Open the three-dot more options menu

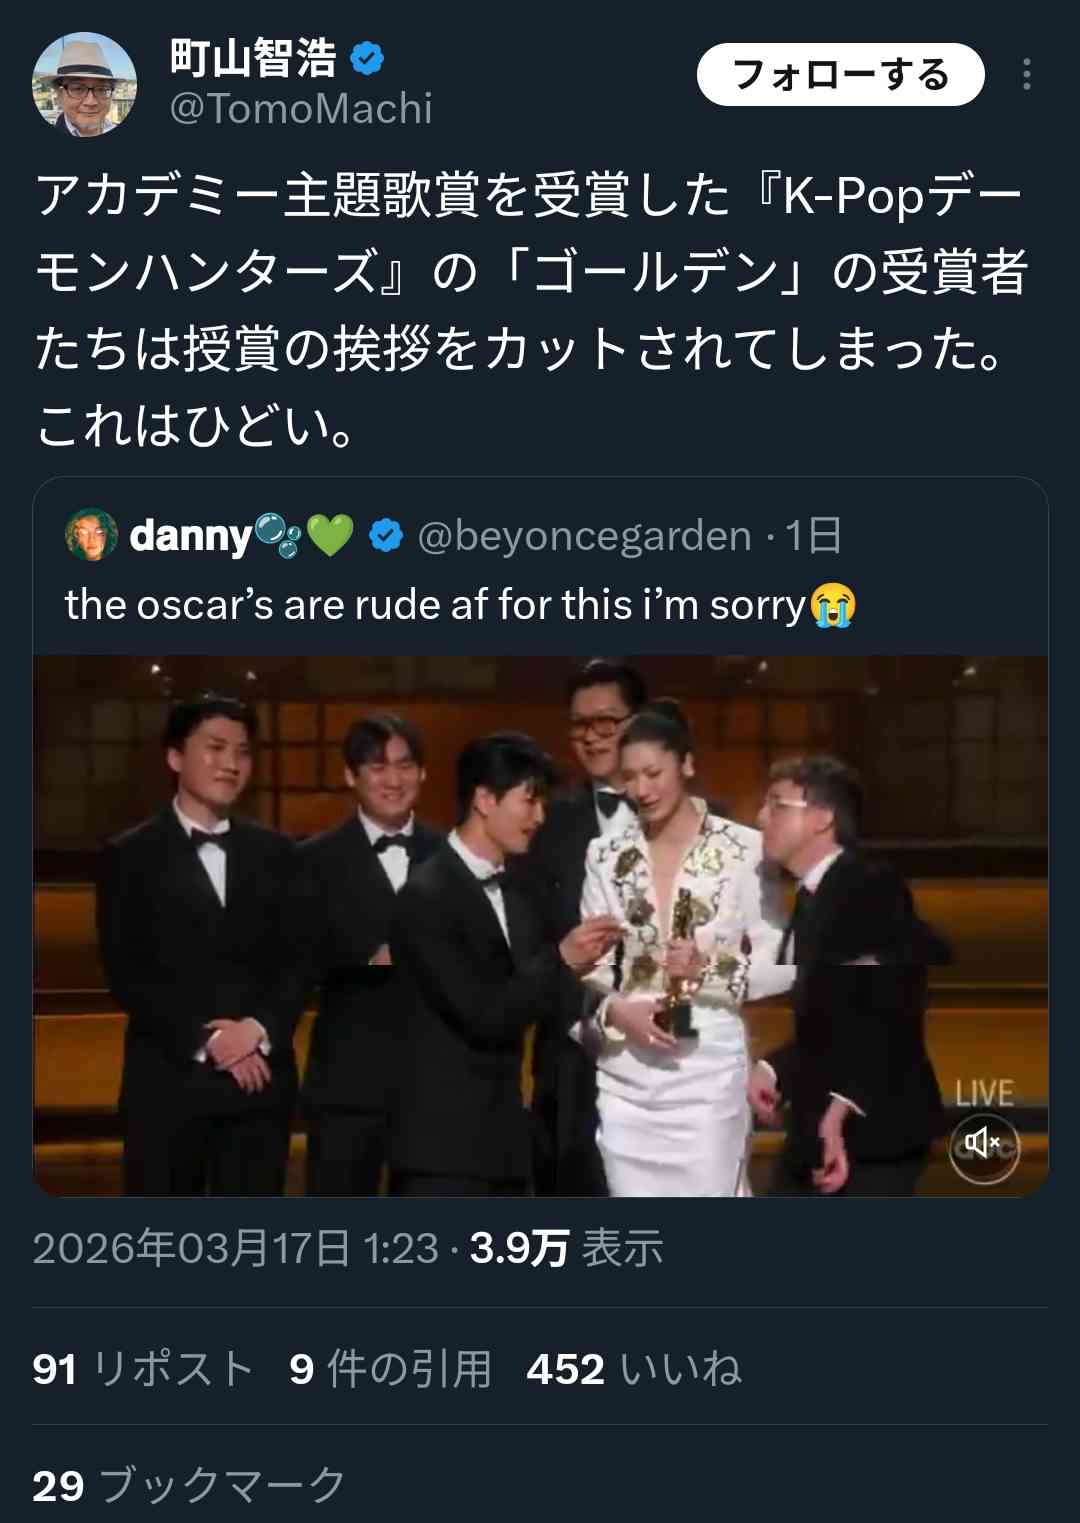coord(1027,75)
